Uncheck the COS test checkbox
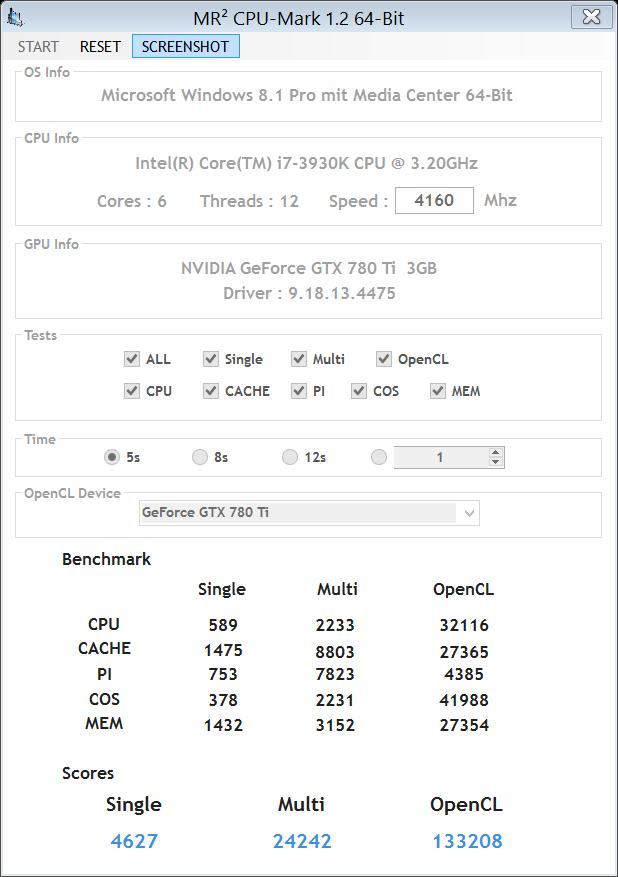Viewport: 618px width, 877px height. click(x=359, y=391)
